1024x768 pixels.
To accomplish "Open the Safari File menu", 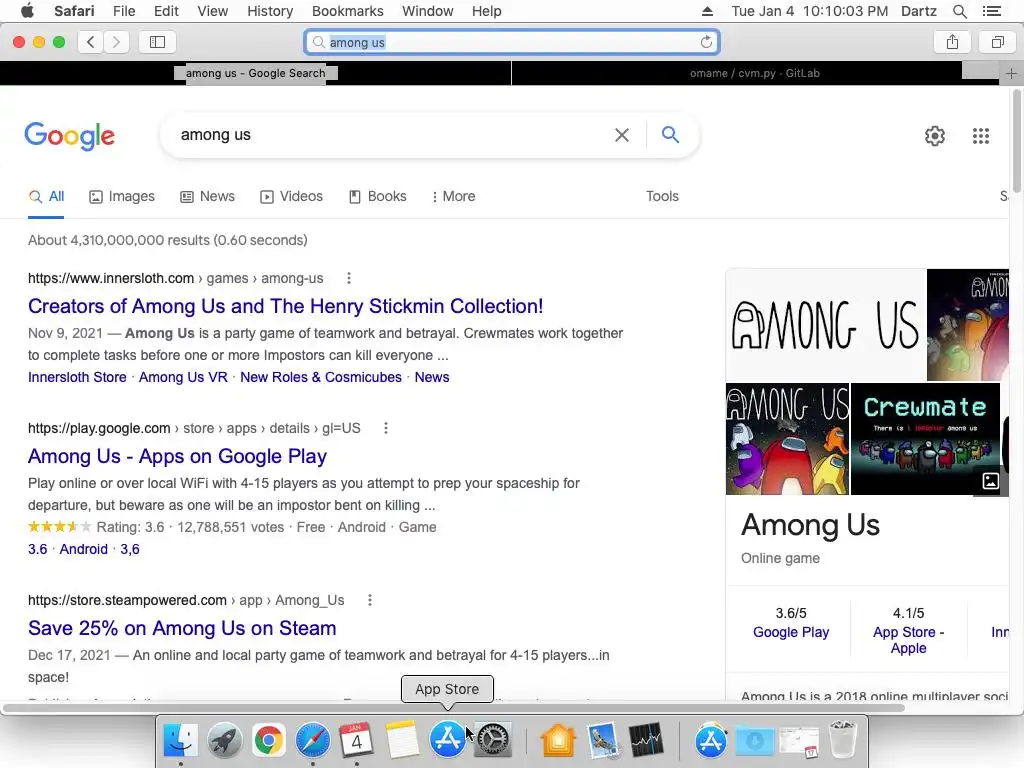I will click(x=123, y=11).
